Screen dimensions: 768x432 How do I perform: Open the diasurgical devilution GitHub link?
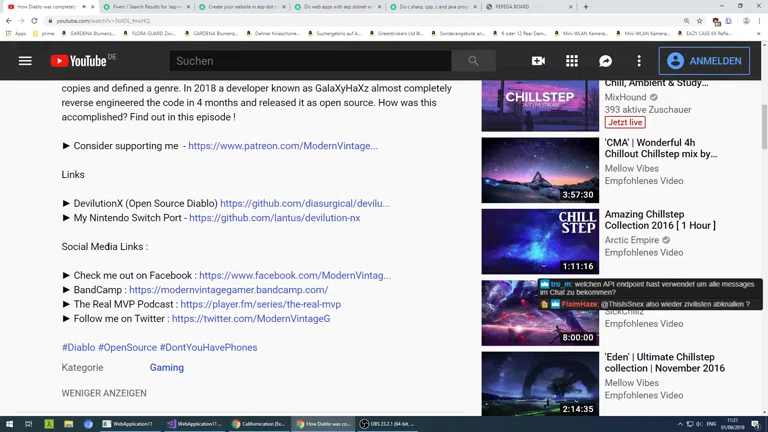(305, 203)
